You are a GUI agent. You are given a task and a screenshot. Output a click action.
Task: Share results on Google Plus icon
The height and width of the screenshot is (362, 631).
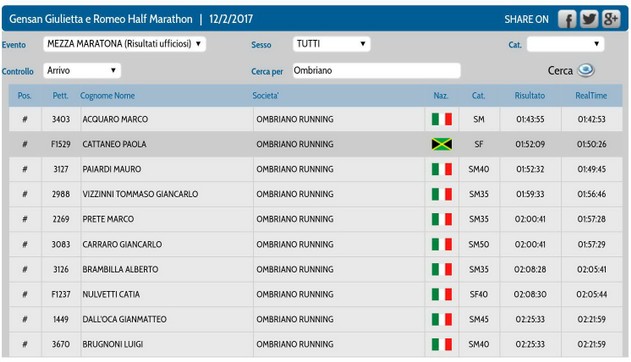coord(610,19)
